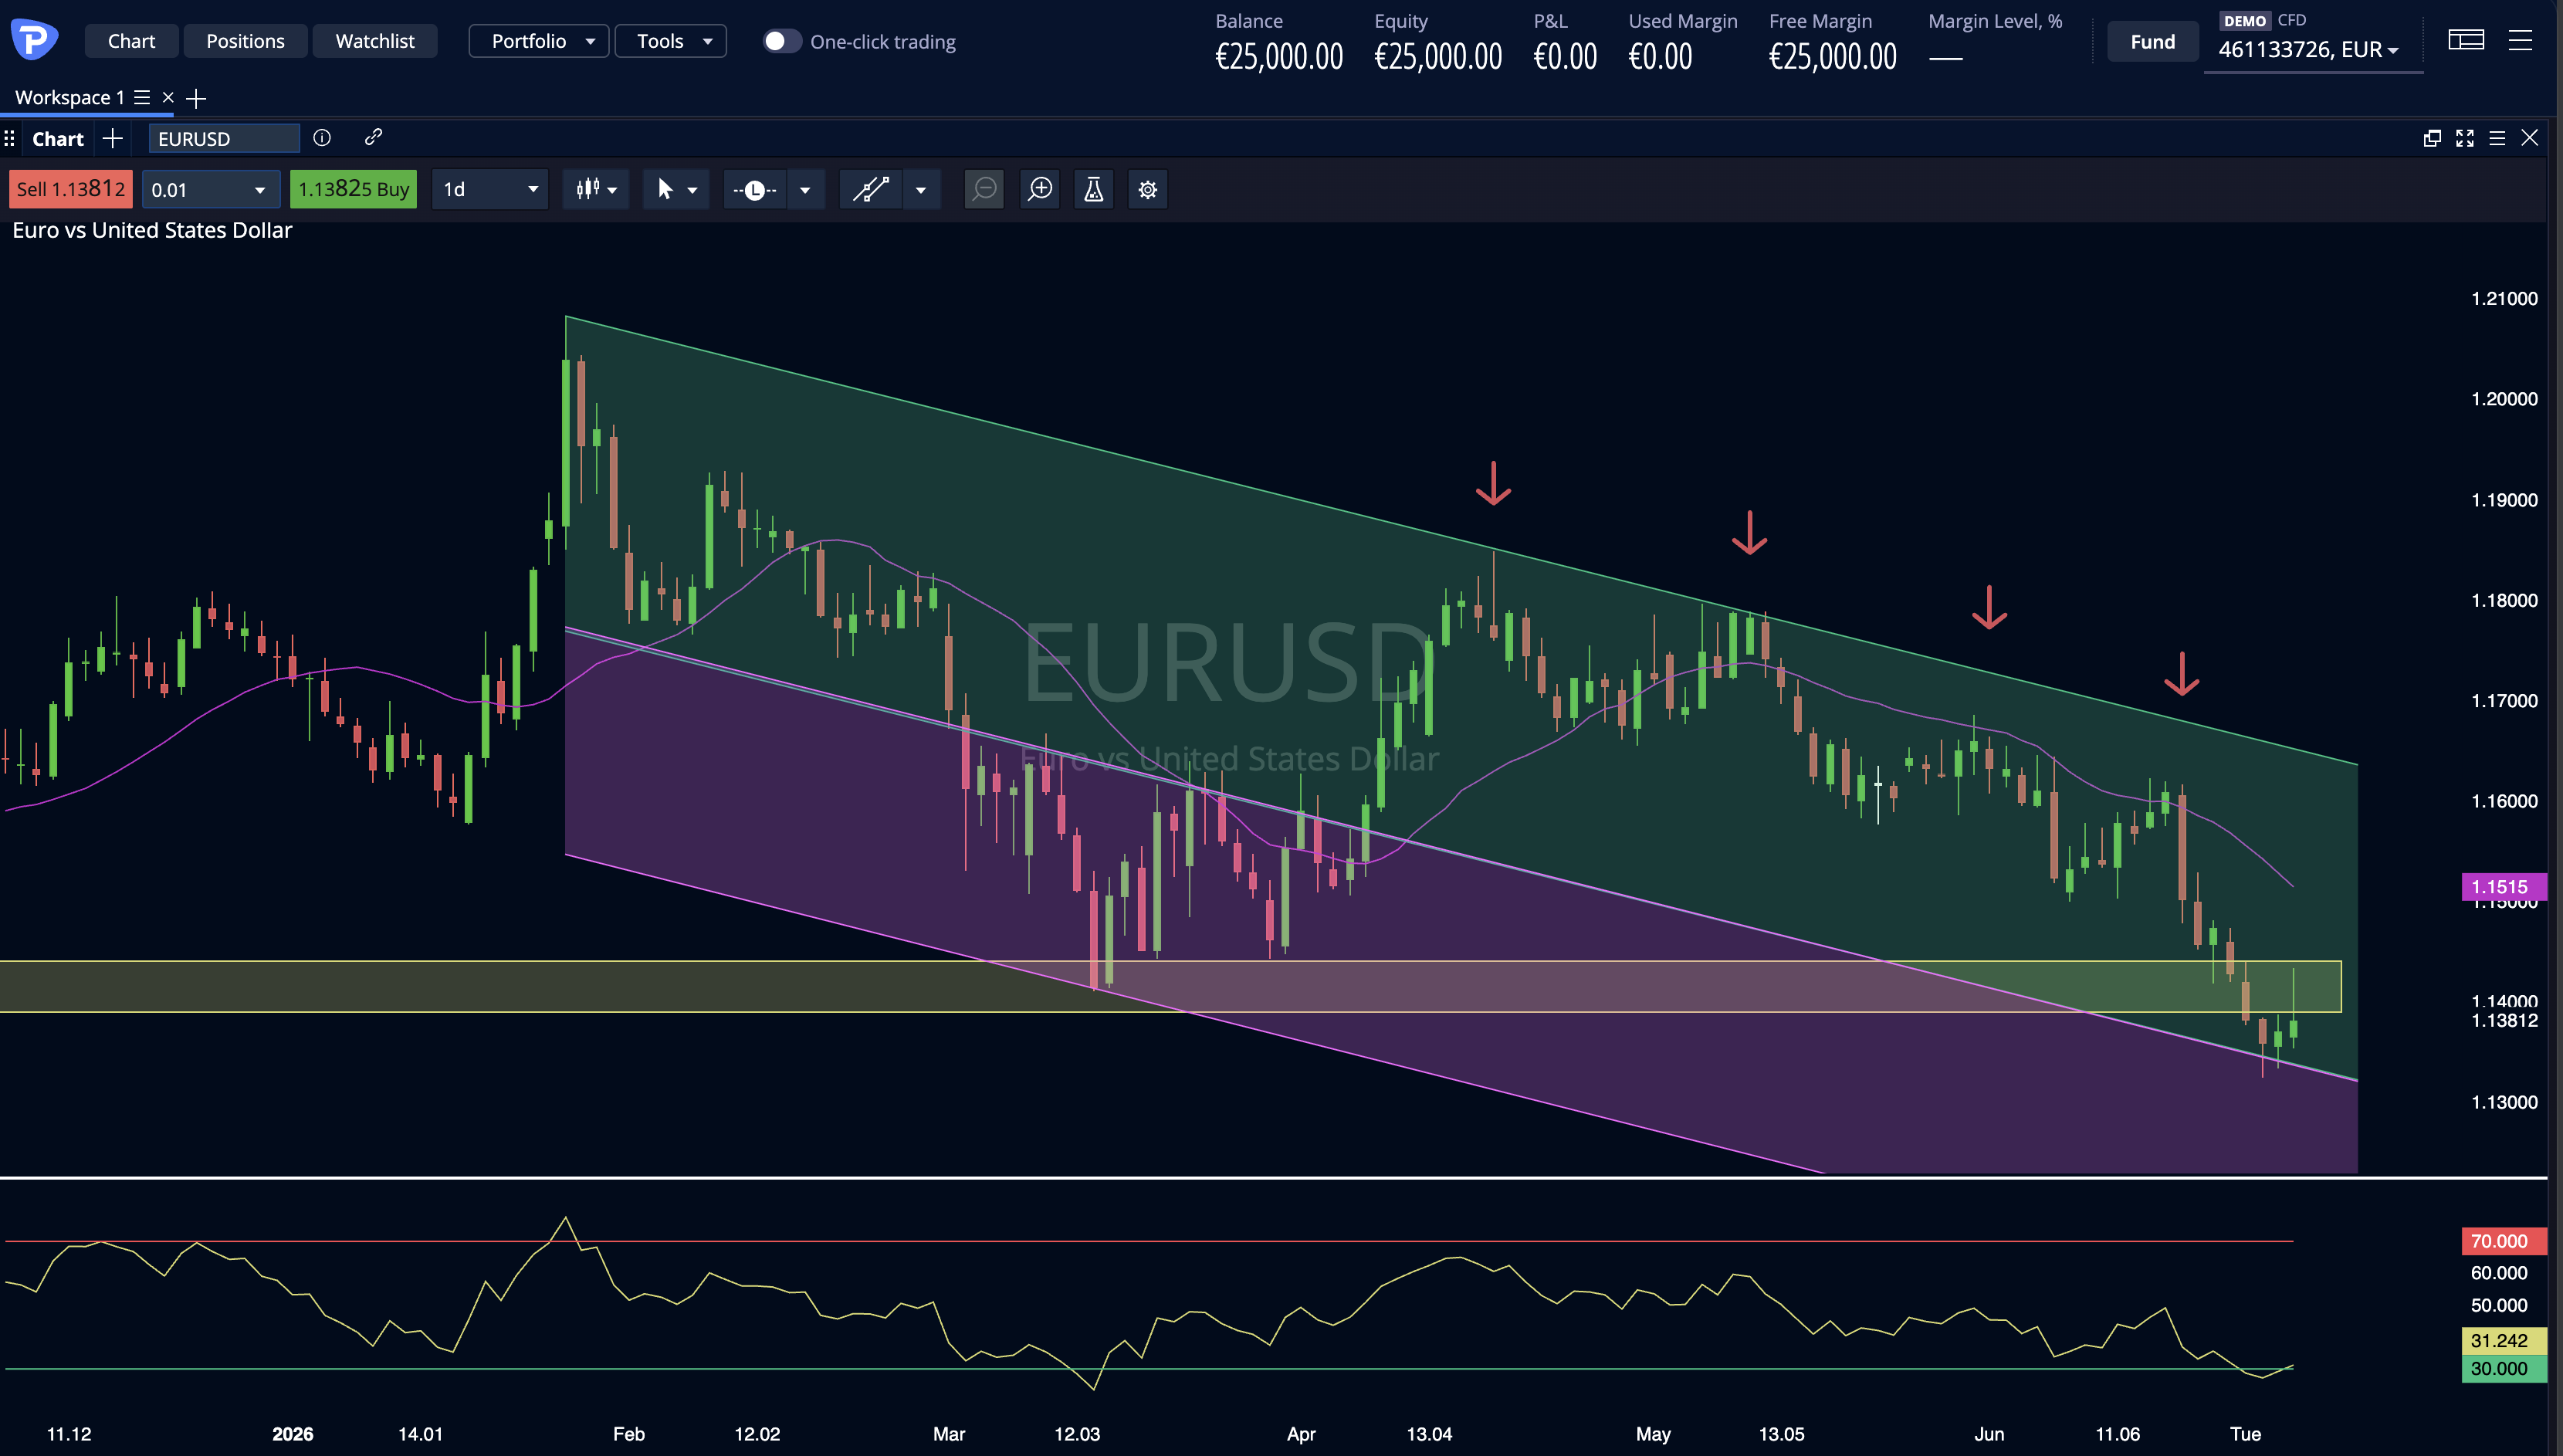
Task: Open the candlestick chart type selector
Action: [596, 189]
